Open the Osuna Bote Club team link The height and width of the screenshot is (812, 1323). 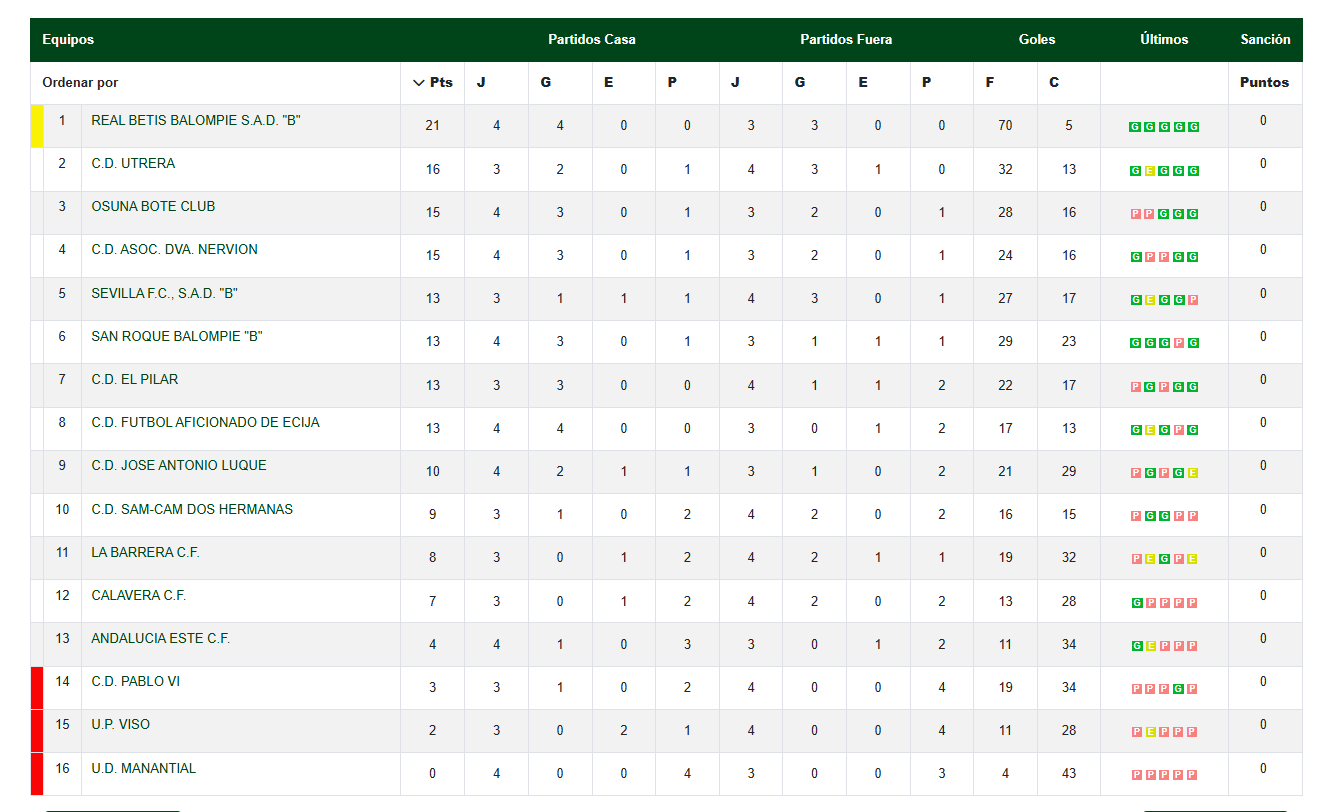click(153, 206)
